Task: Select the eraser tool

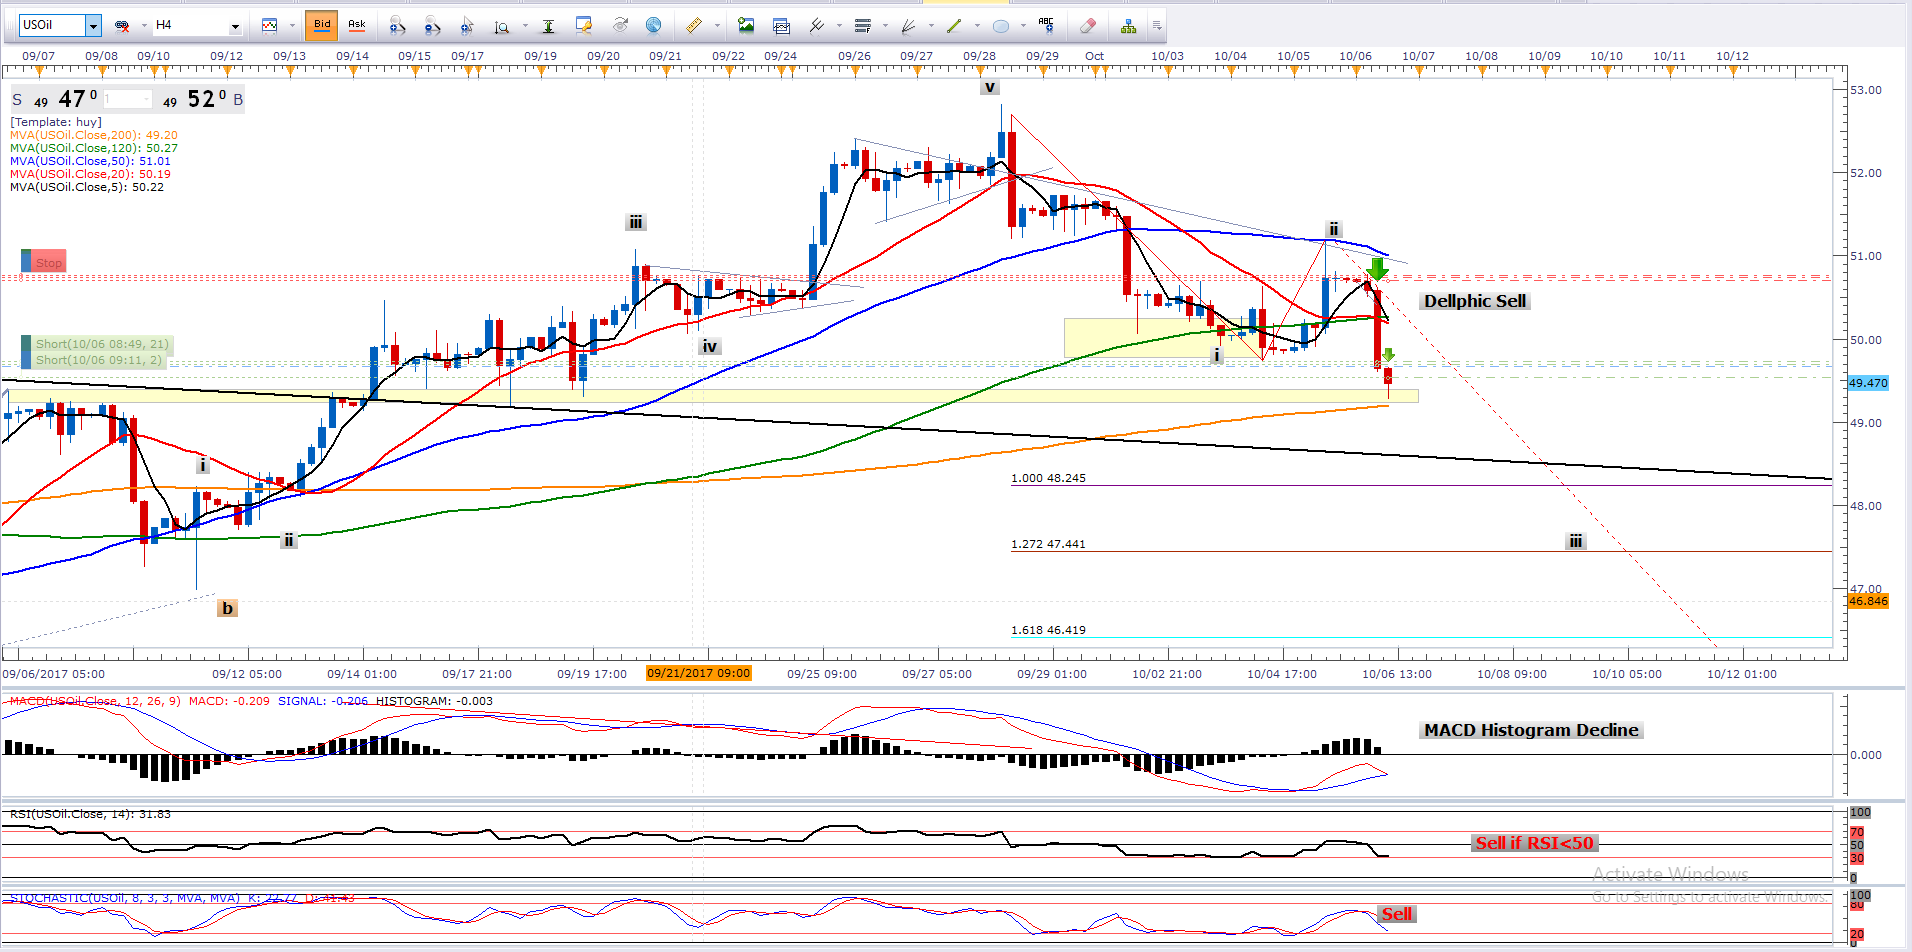Action: coord(1088,26)
